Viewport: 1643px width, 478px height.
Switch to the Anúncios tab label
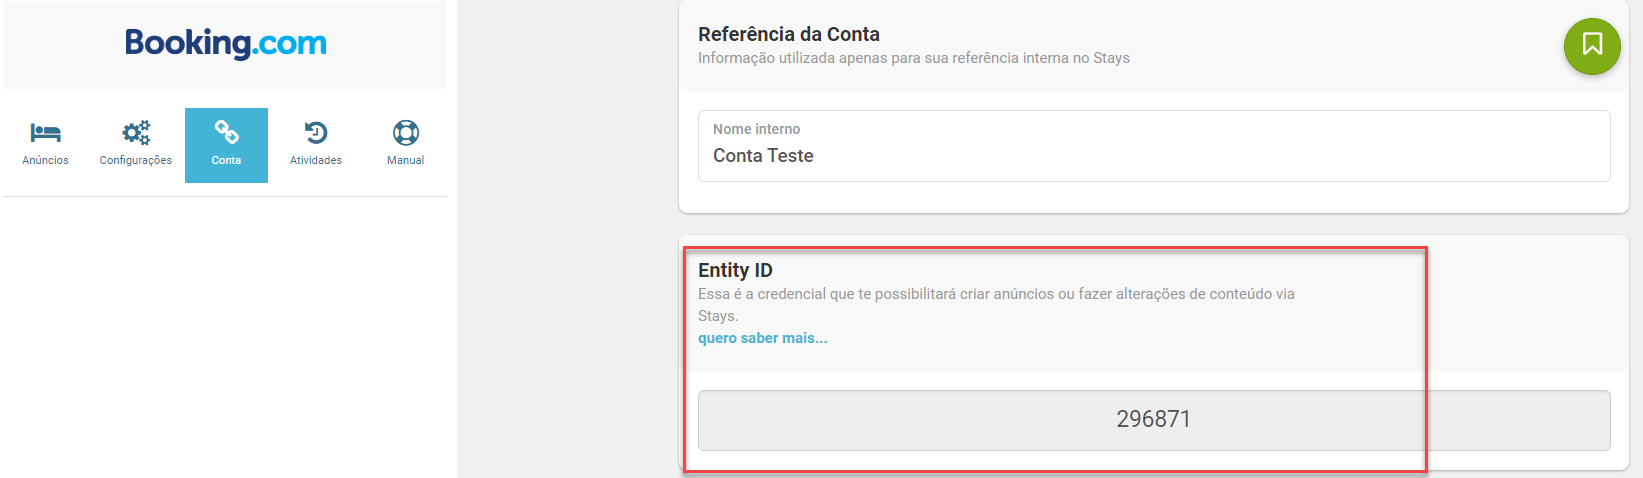tap(46, 160)
